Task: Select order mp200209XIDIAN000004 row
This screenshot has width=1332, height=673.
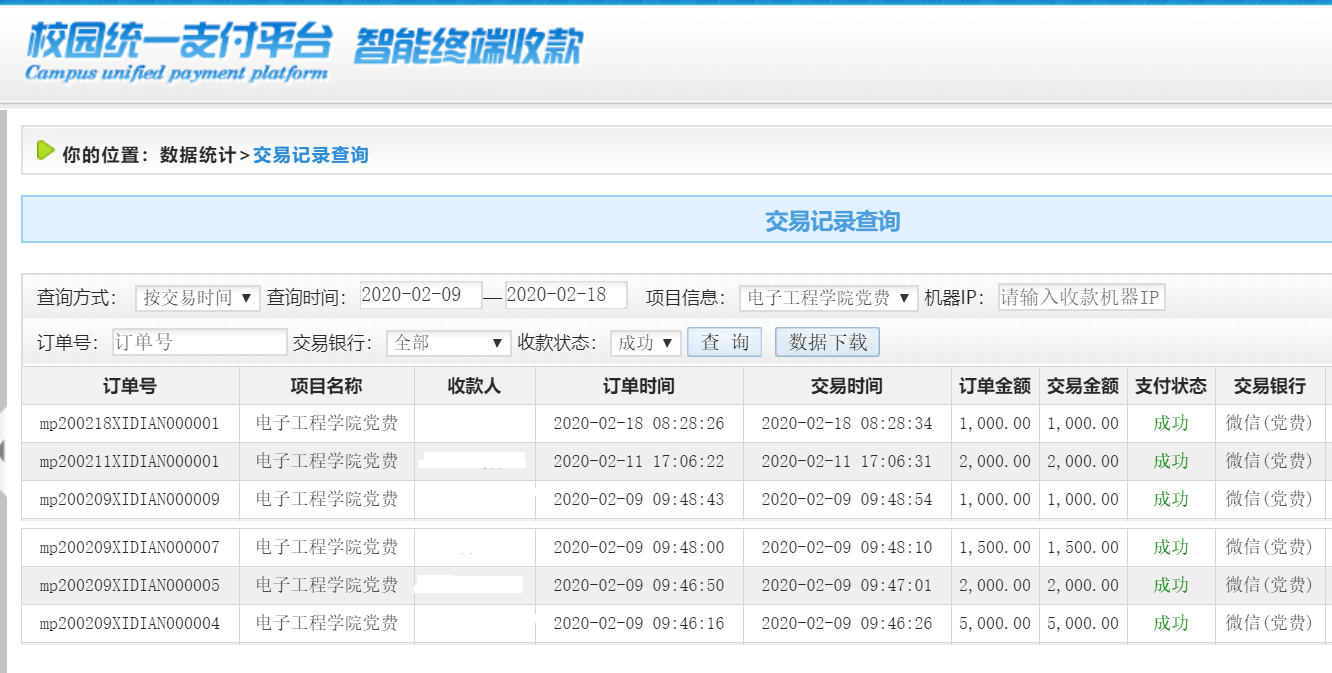Action: click(130, 624)
